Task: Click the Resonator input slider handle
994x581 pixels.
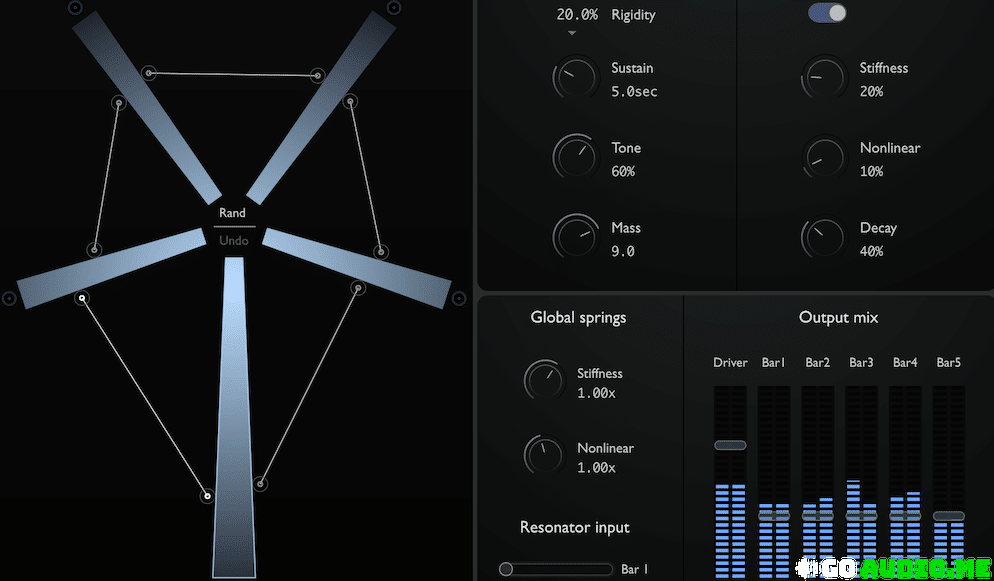Action: (506, 569)
